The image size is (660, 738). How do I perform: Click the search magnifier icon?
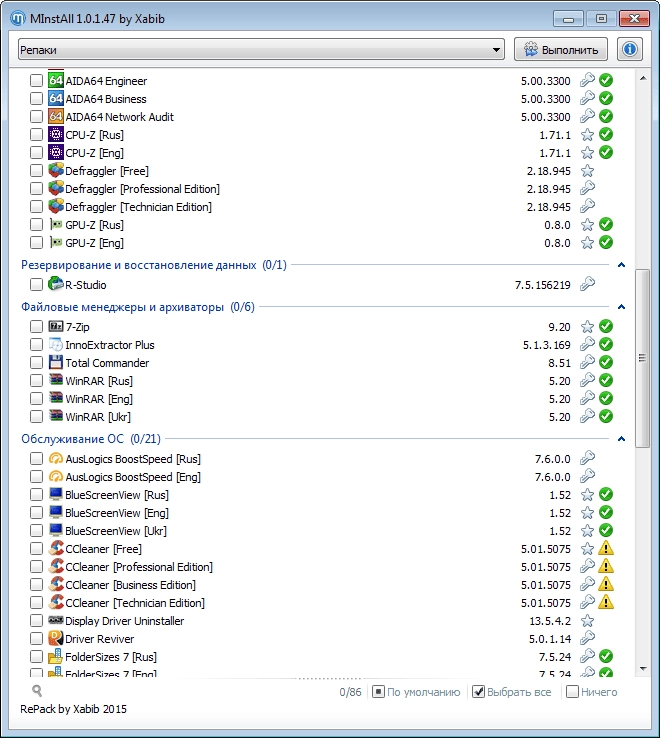point(37,690)
